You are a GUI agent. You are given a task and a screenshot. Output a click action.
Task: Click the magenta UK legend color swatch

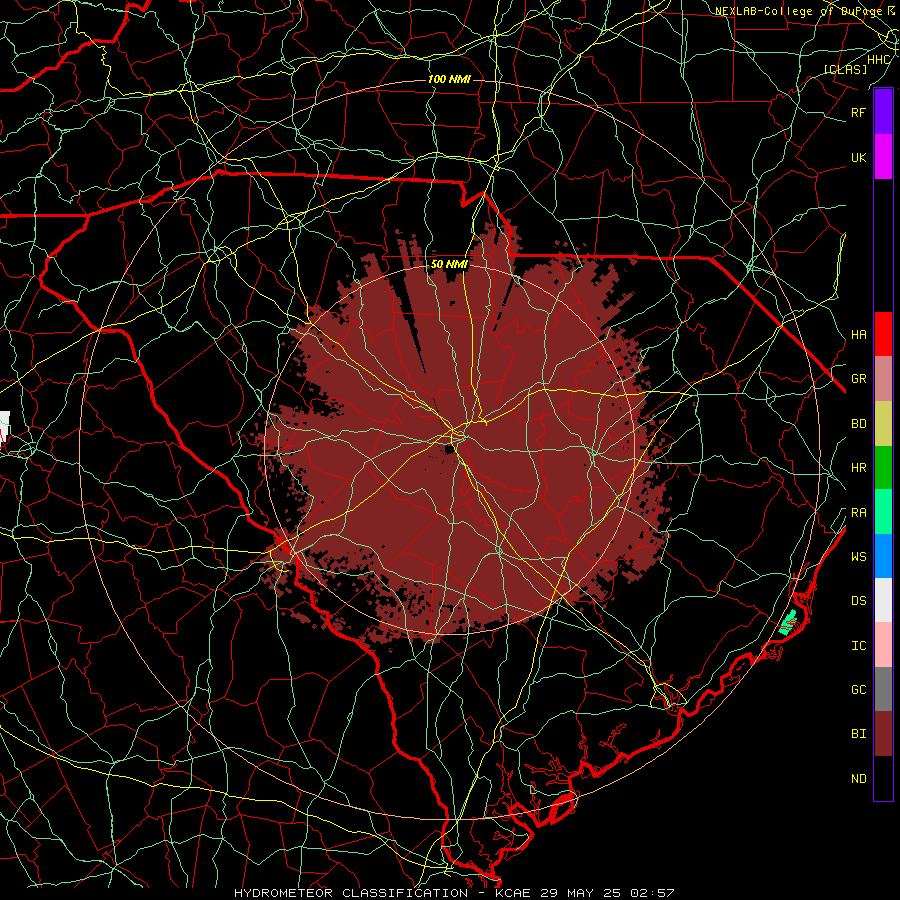point(883,157)
